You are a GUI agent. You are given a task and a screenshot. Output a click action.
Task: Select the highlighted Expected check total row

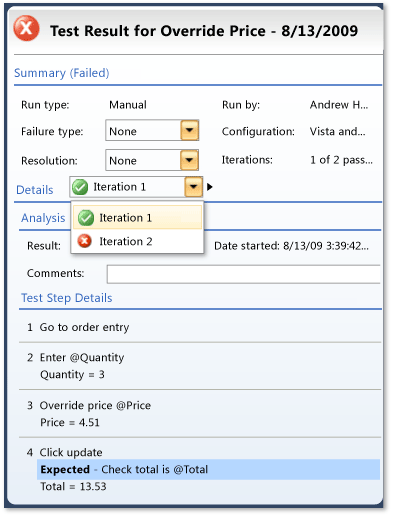click(208, 469)
